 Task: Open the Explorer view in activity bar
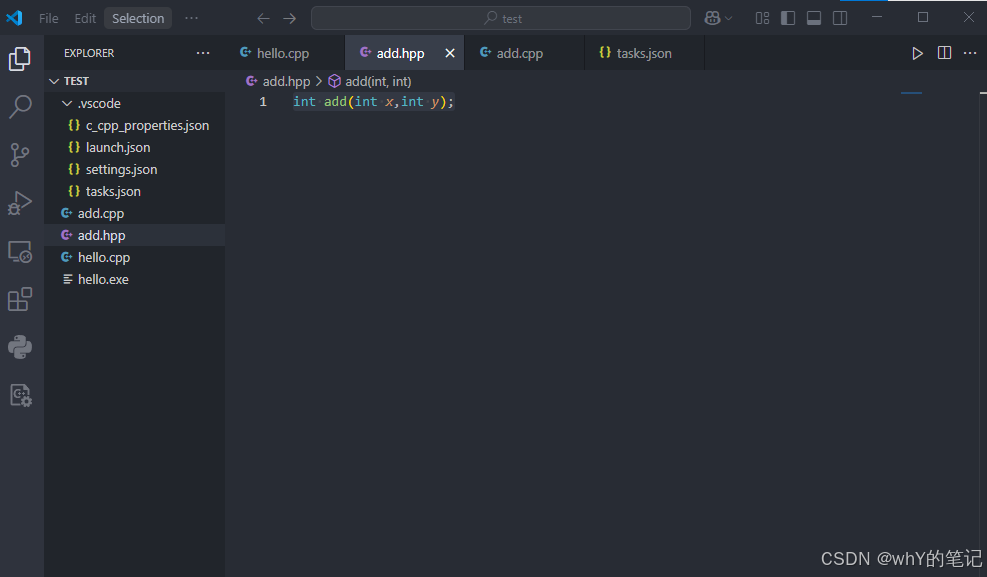tap(20, 59)
